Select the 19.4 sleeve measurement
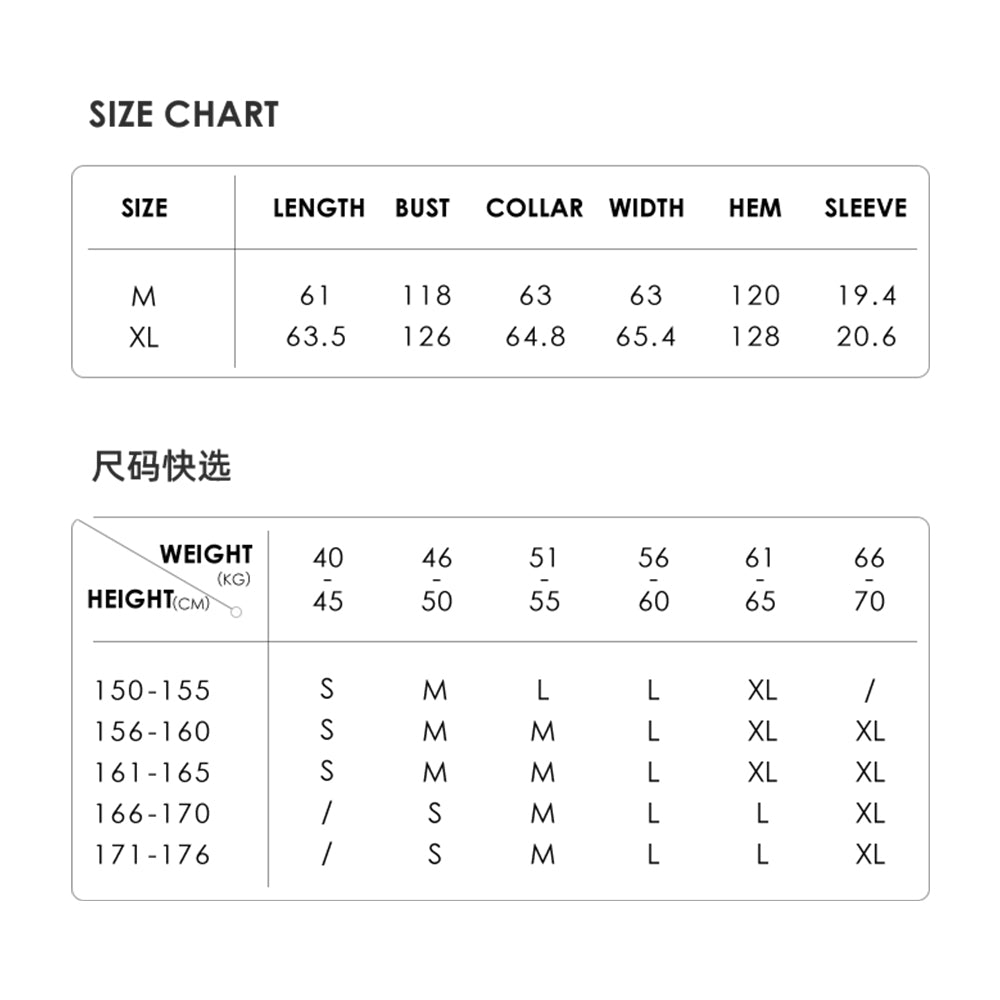 (x=866, y=295)
